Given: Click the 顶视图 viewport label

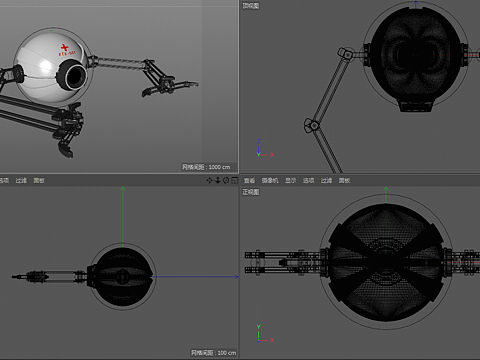Looking at the screenshot, I should point(250,6).
